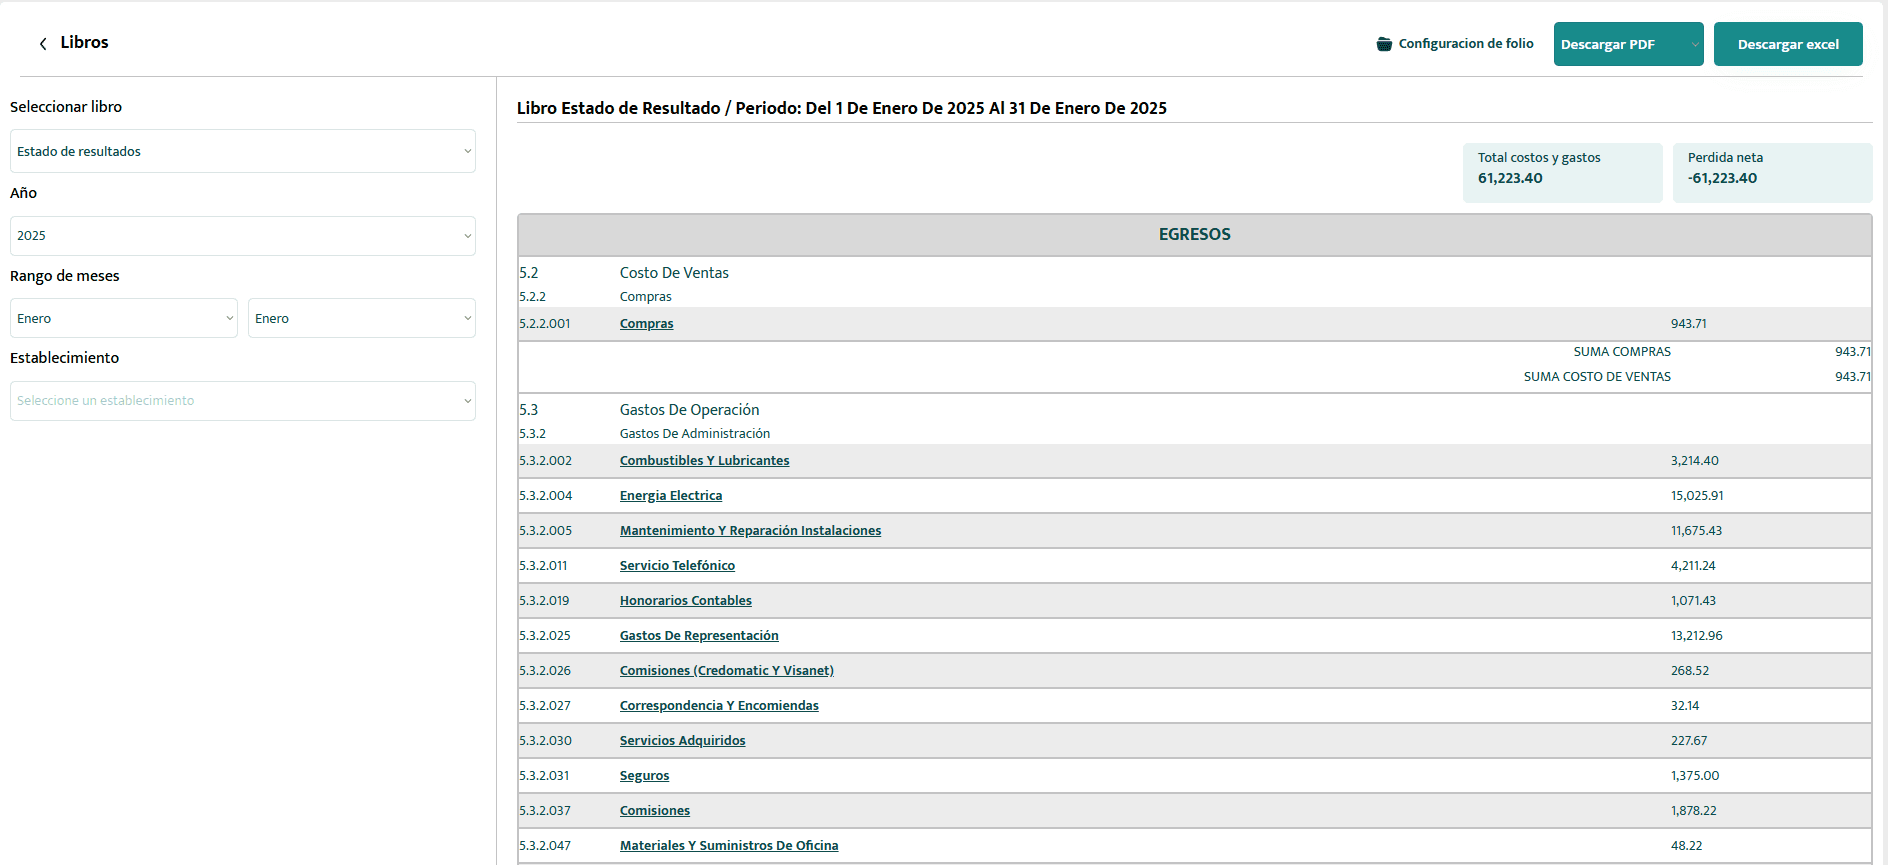Click the Perdida neta summary card

pos(1772,173)
